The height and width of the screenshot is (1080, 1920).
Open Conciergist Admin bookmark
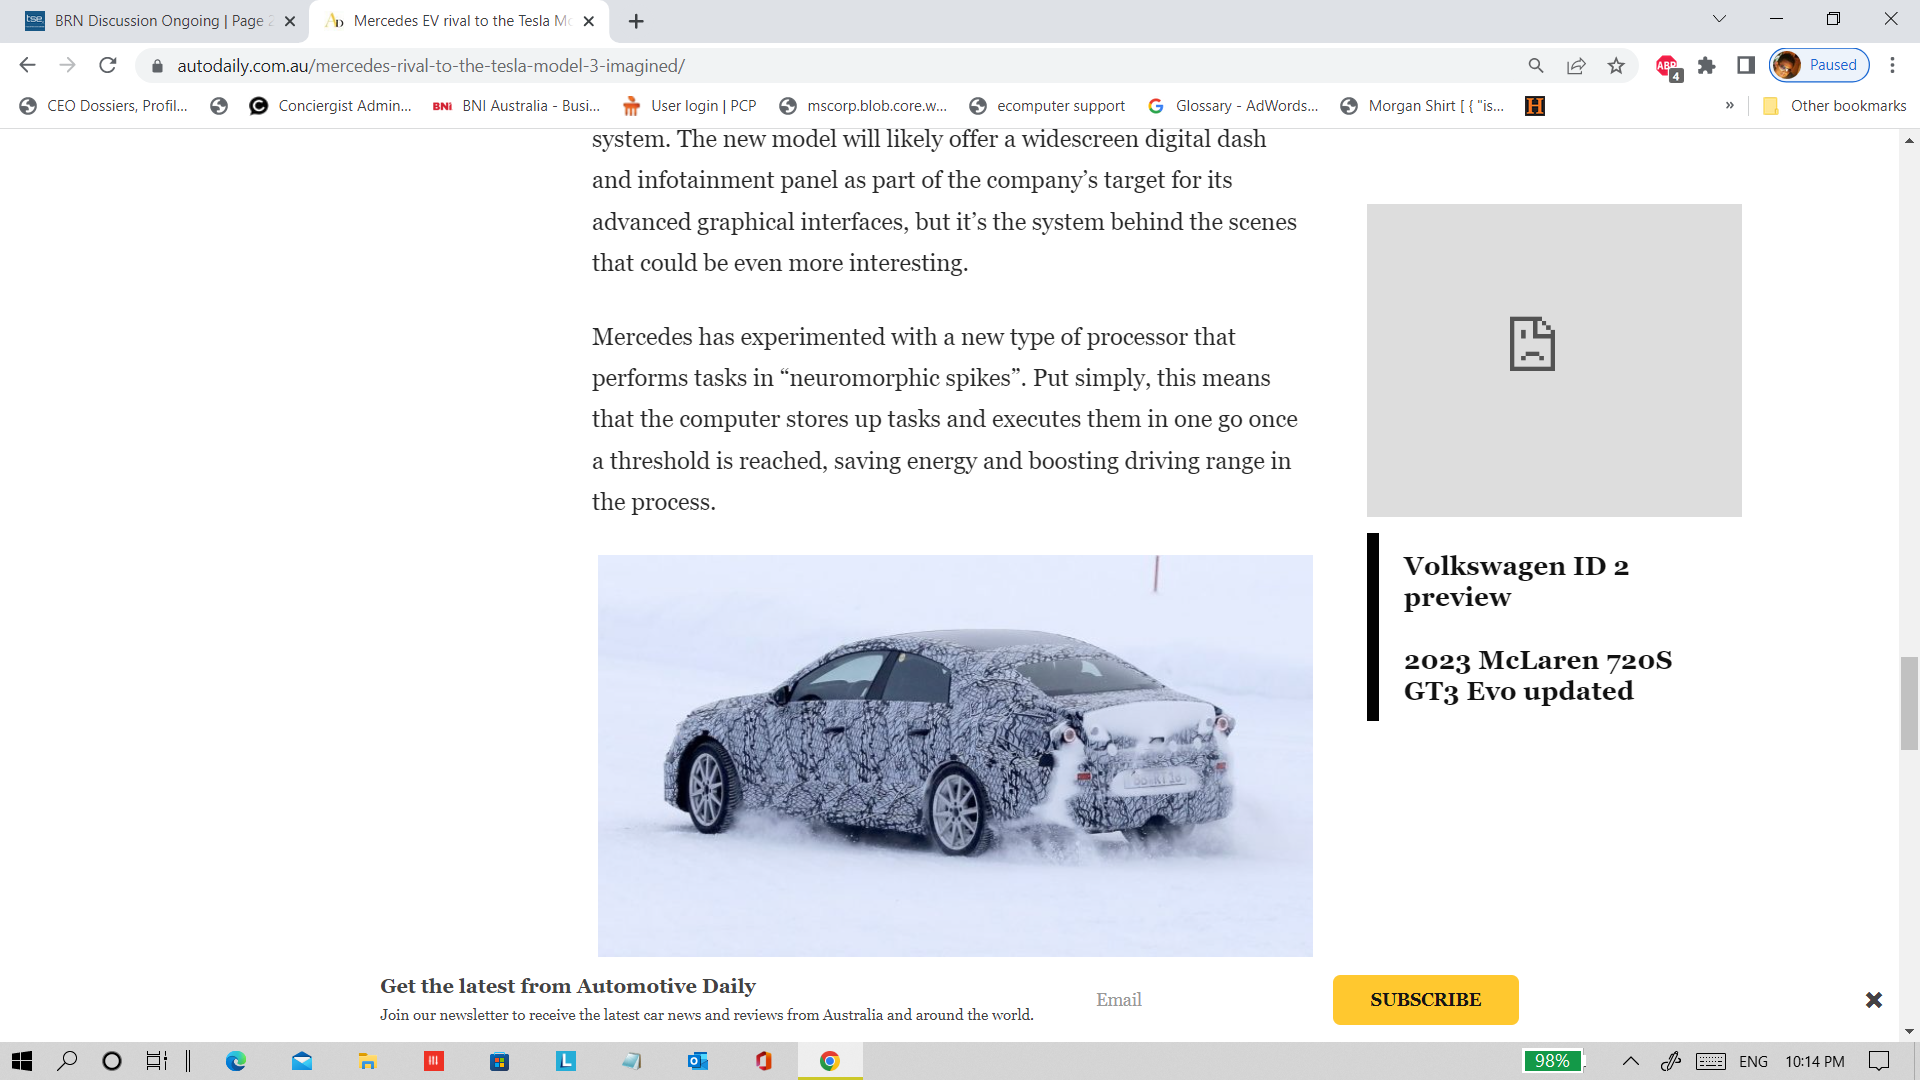tap(331, 106)
